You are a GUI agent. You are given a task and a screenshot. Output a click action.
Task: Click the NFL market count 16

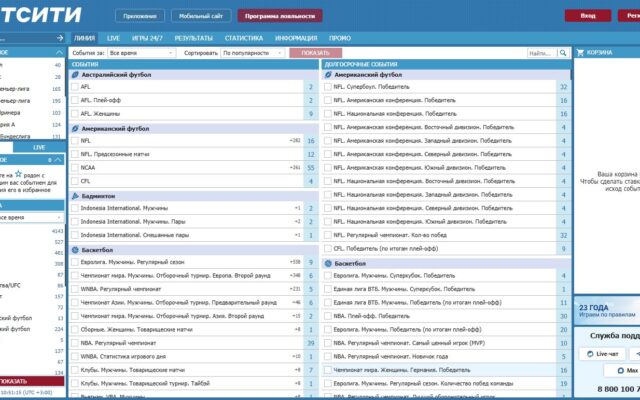(x=311, y=141)
